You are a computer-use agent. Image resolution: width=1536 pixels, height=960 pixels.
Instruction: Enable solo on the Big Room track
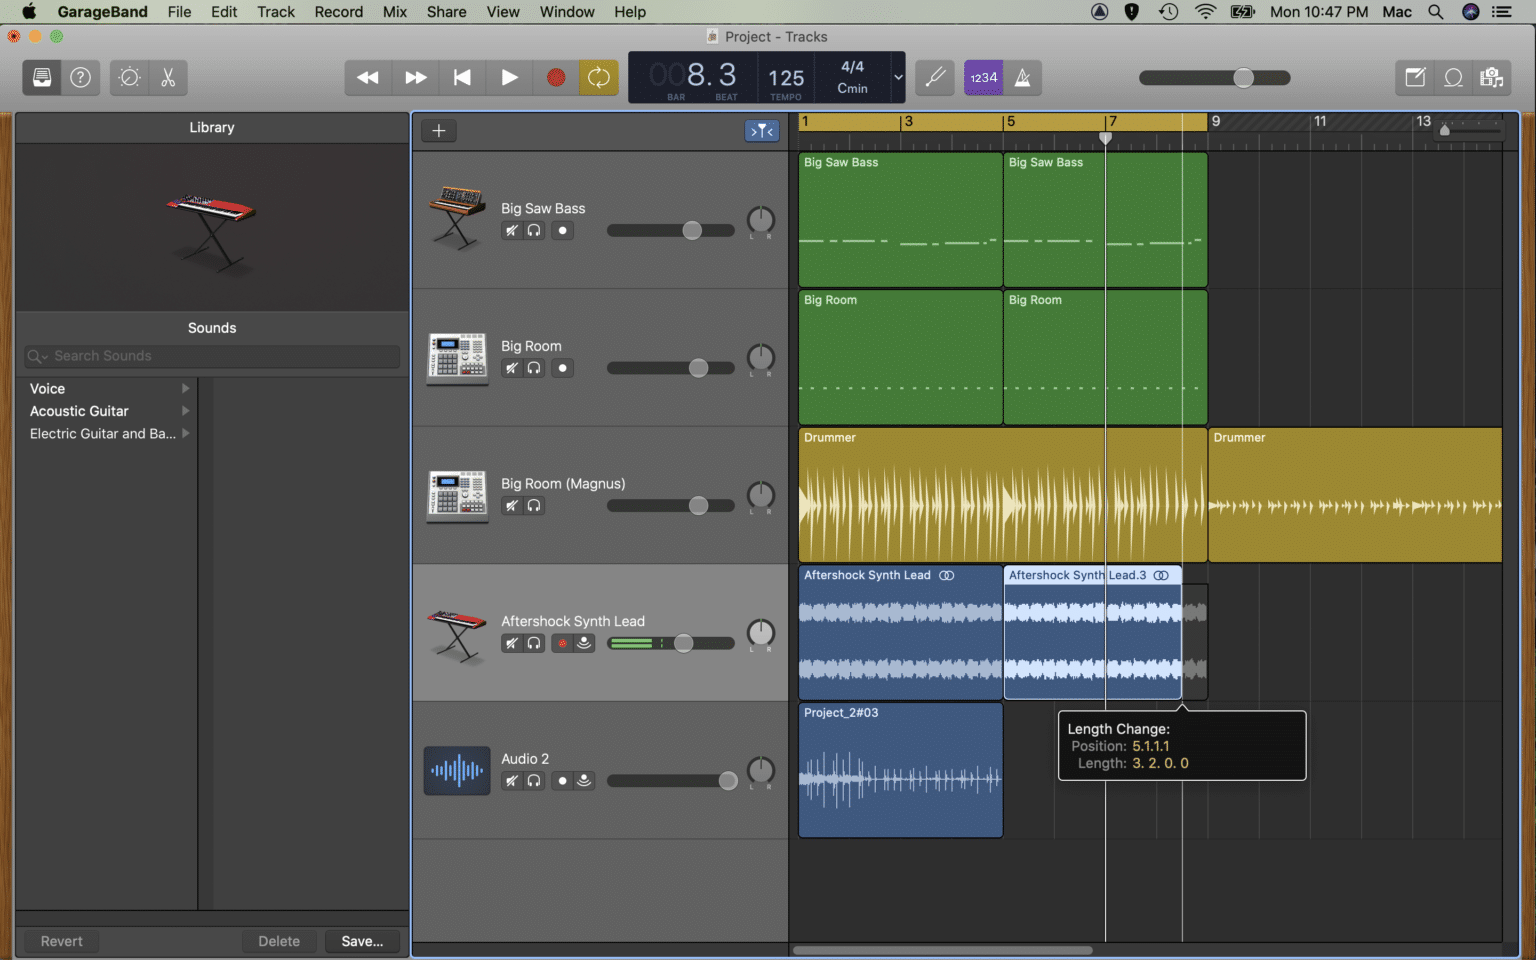point(535,367)
